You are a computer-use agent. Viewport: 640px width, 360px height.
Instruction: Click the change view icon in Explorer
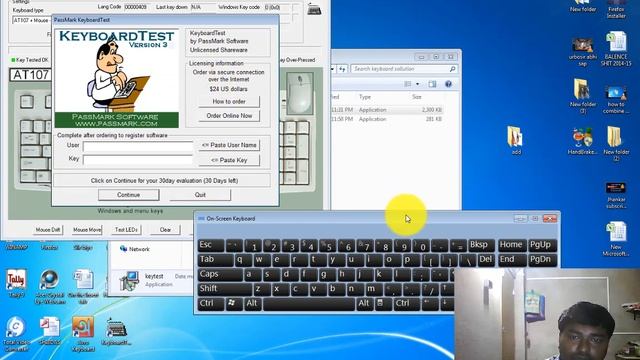click(x=407, y=84)
